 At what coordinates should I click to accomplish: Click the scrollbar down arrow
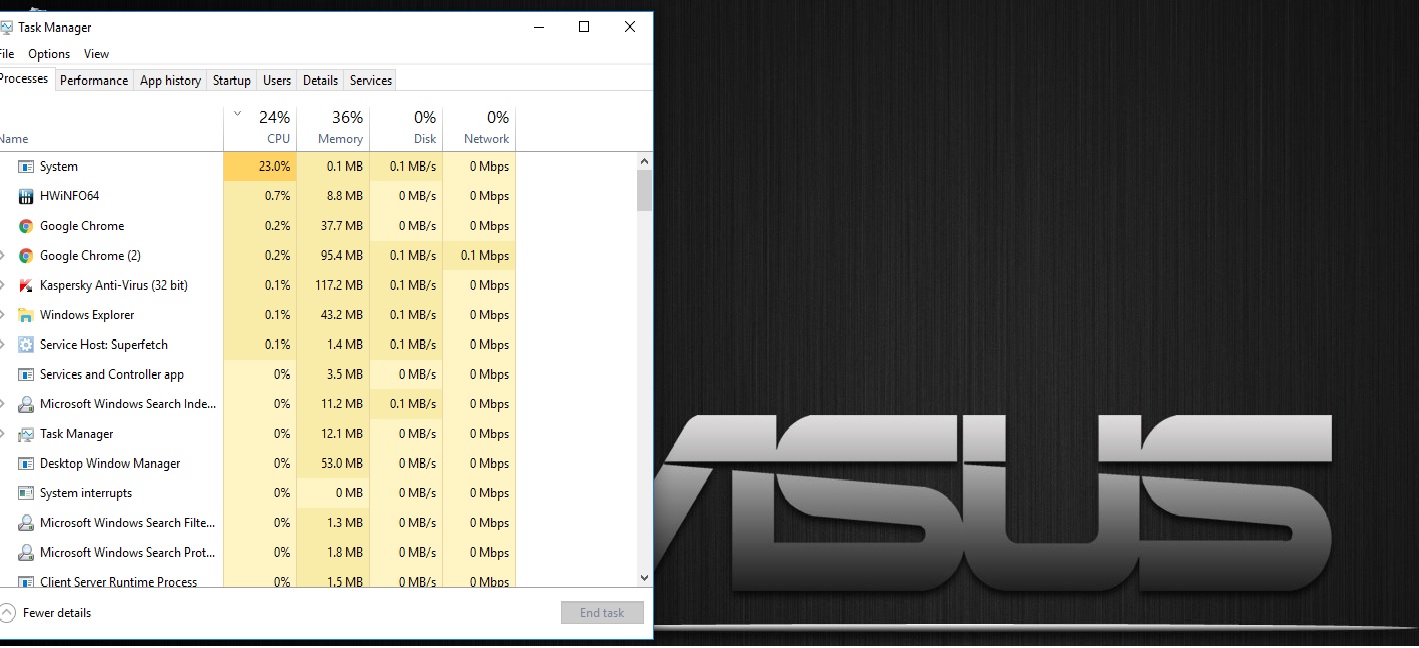point(644,577)
